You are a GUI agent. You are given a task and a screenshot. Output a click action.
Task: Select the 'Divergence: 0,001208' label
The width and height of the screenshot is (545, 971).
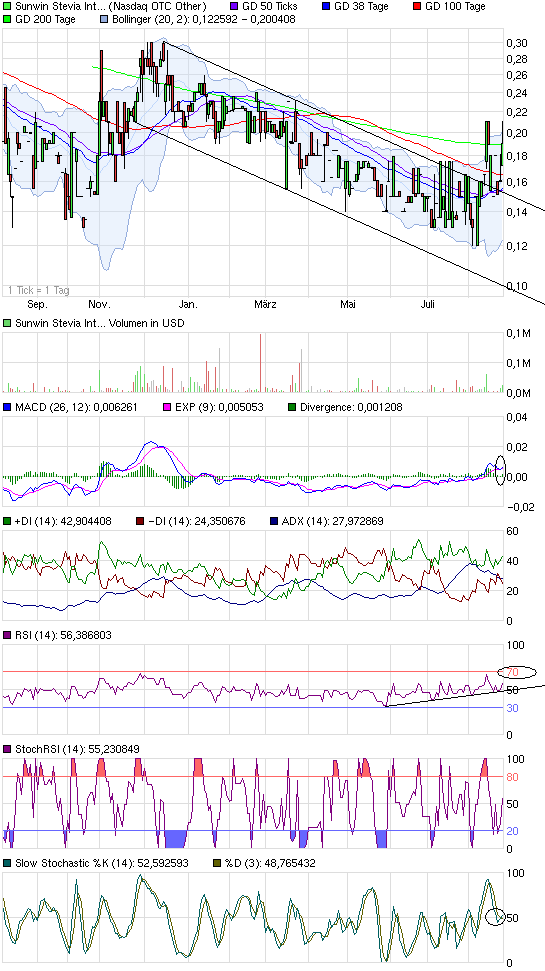click(351, 407)
